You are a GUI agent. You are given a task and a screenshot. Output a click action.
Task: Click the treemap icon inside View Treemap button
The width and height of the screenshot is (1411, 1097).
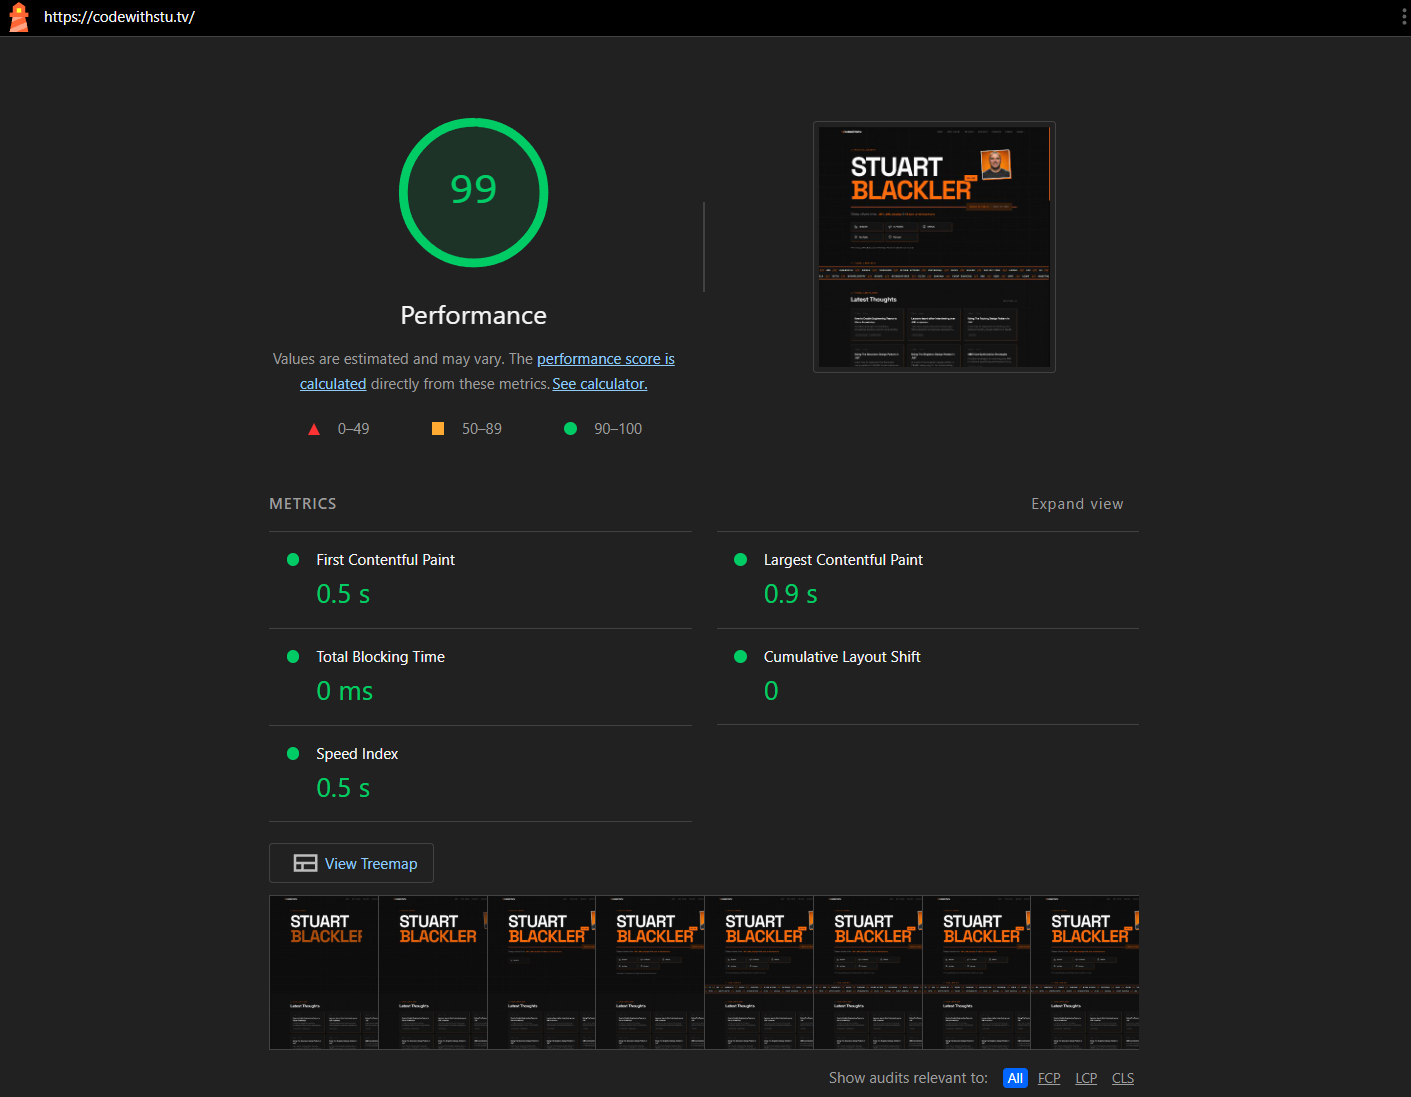click(305, 862)
